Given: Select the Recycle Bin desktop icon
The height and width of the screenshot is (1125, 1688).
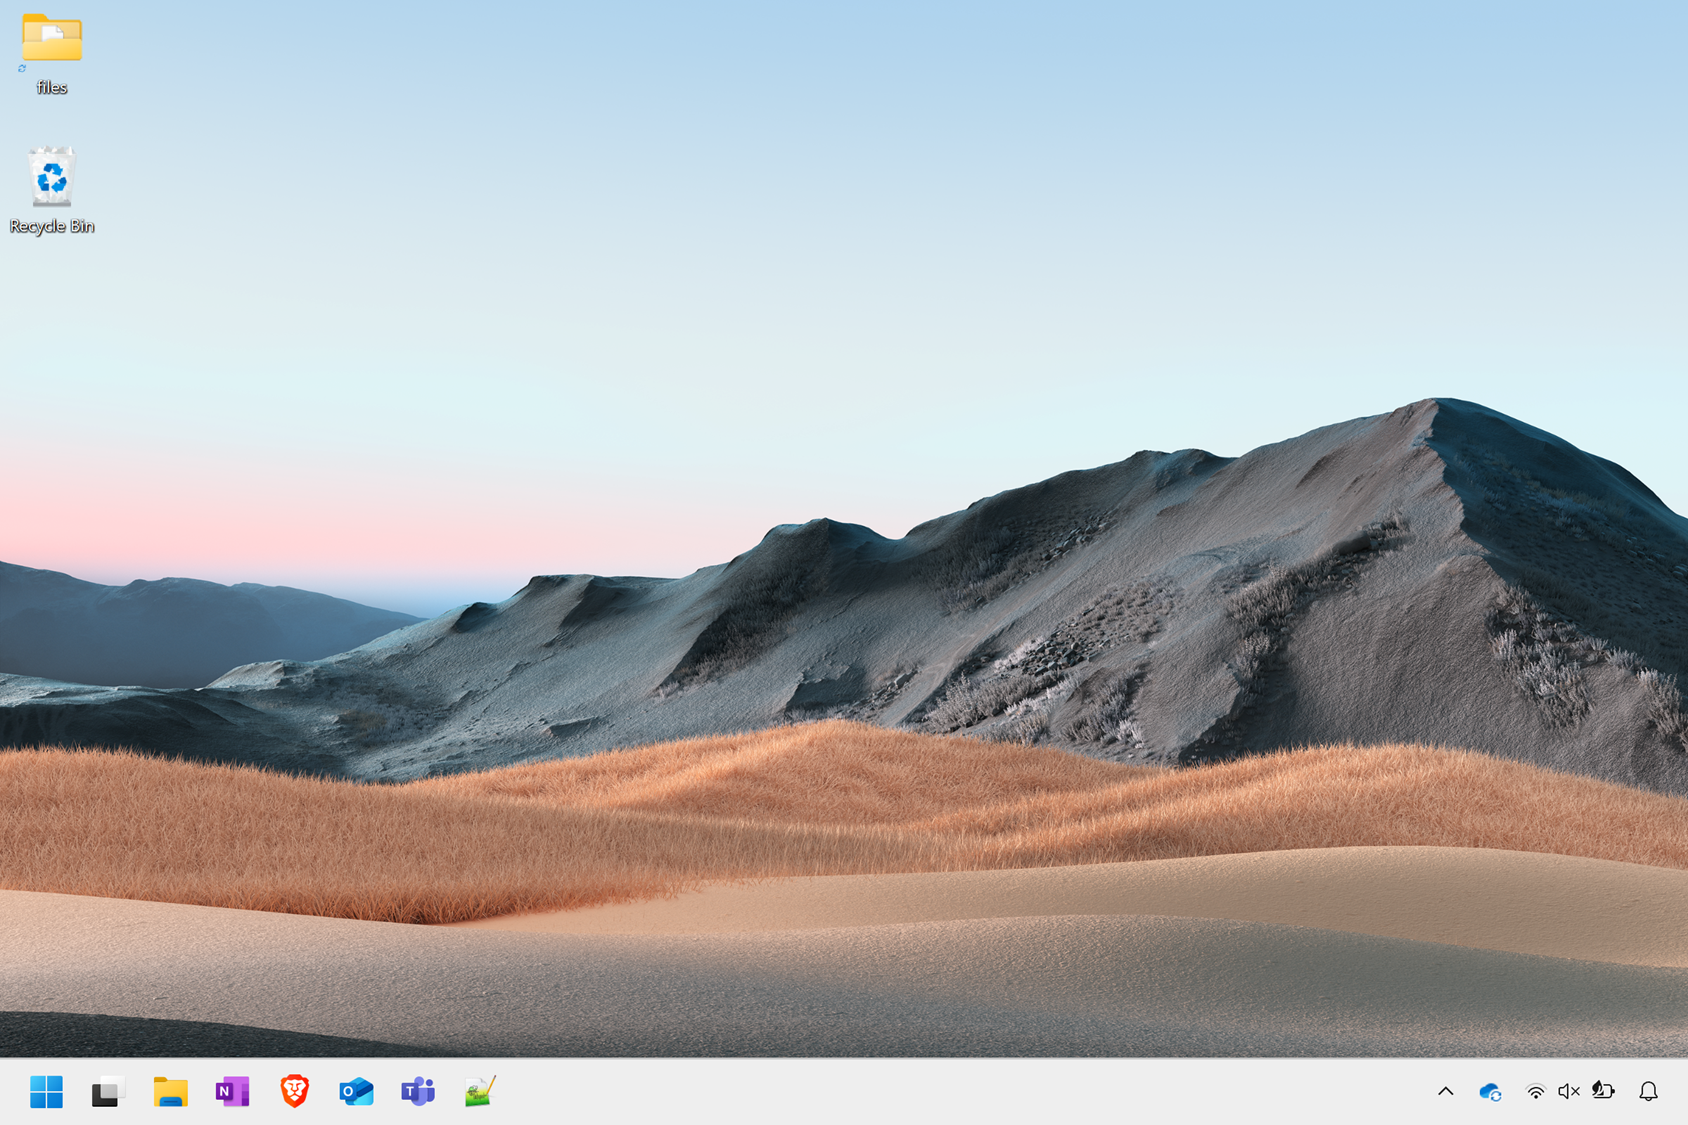Looking at the screenshot, I should pyautogui.click(x=52, y=177).
